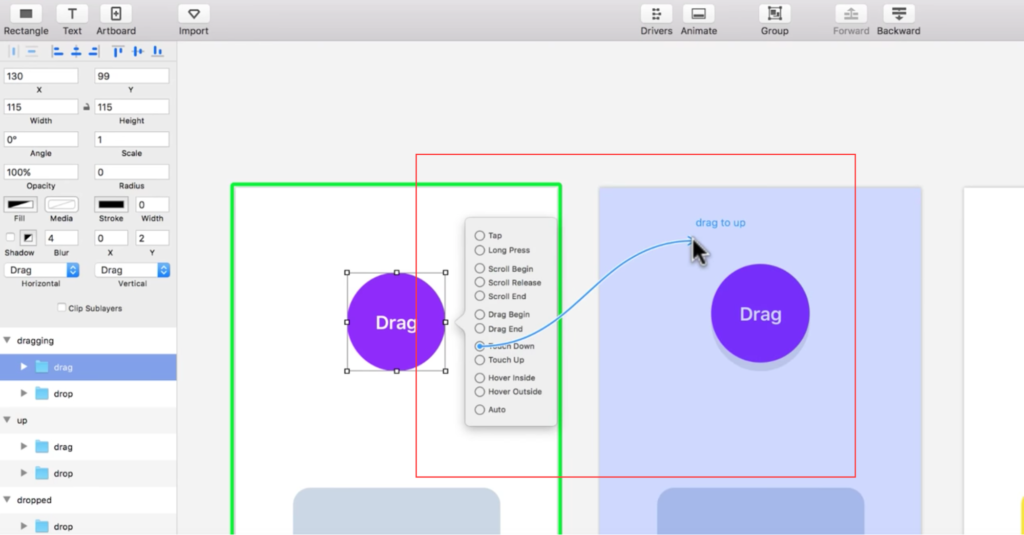Open the Import tool
1024x535 pixels.
pos(193,20)
